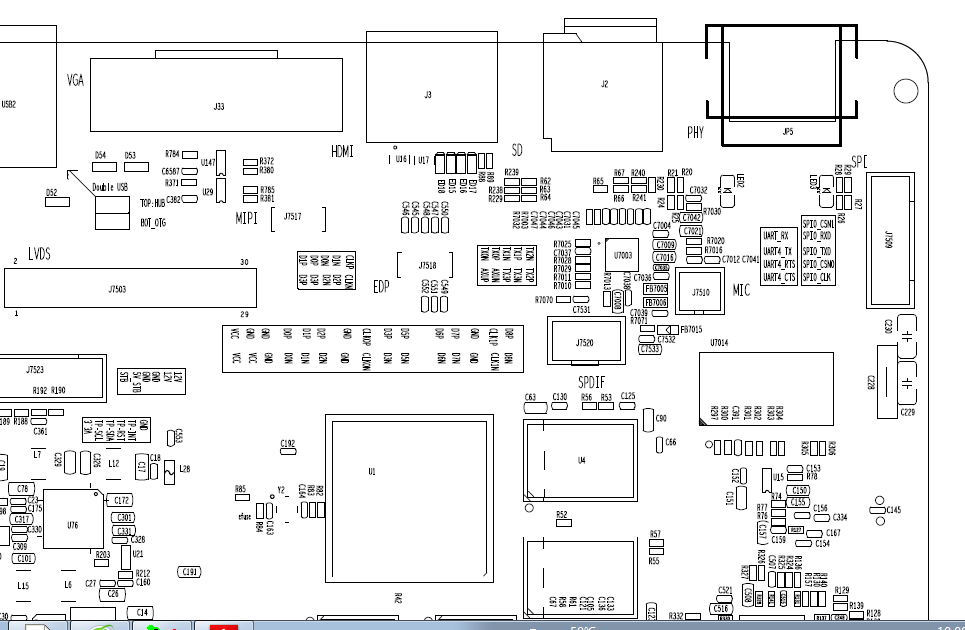This screenshot has width=965, height=630.
Task: Click the MIC silkscreen label
Action: point(742,290)
